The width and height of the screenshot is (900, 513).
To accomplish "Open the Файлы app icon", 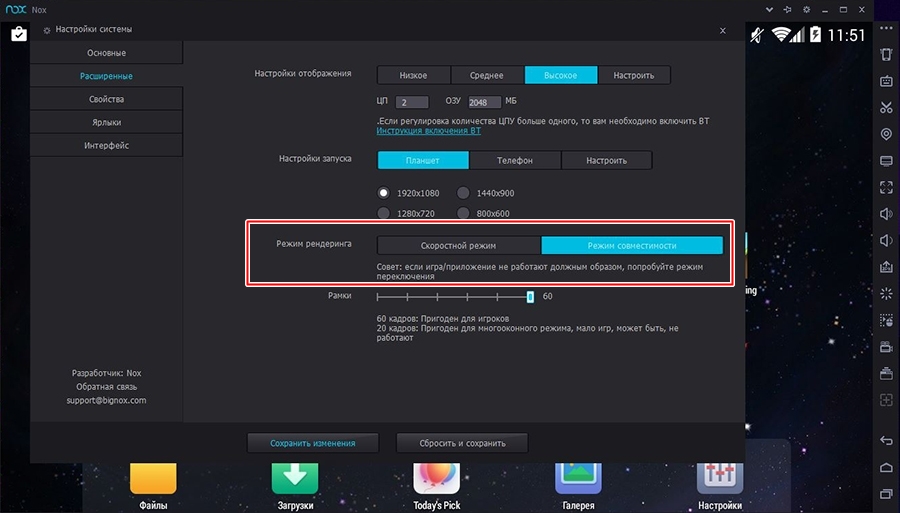I will (x=153, y=479).
